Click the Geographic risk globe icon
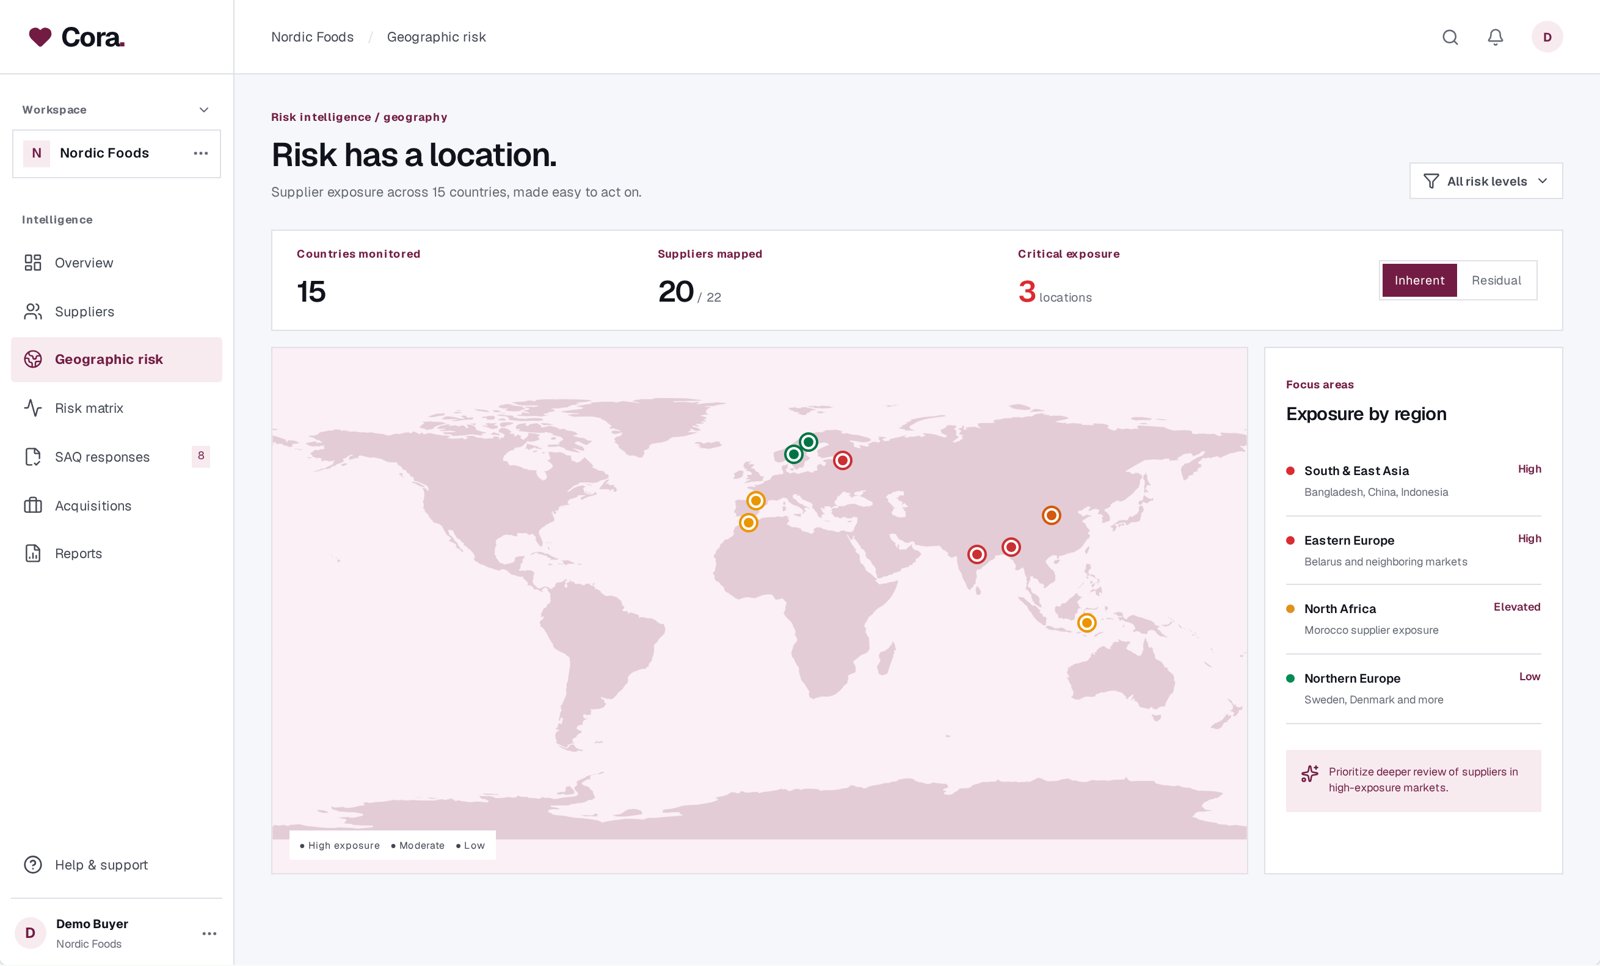 click(x=33, y=359)
